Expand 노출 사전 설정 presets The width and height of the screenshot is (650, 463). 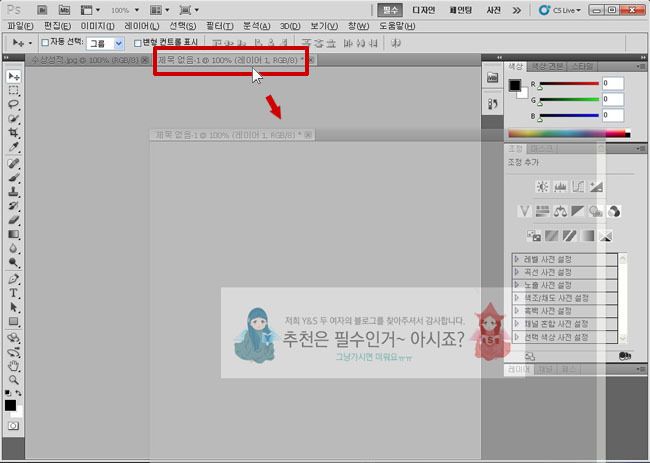tap(517, 285)
